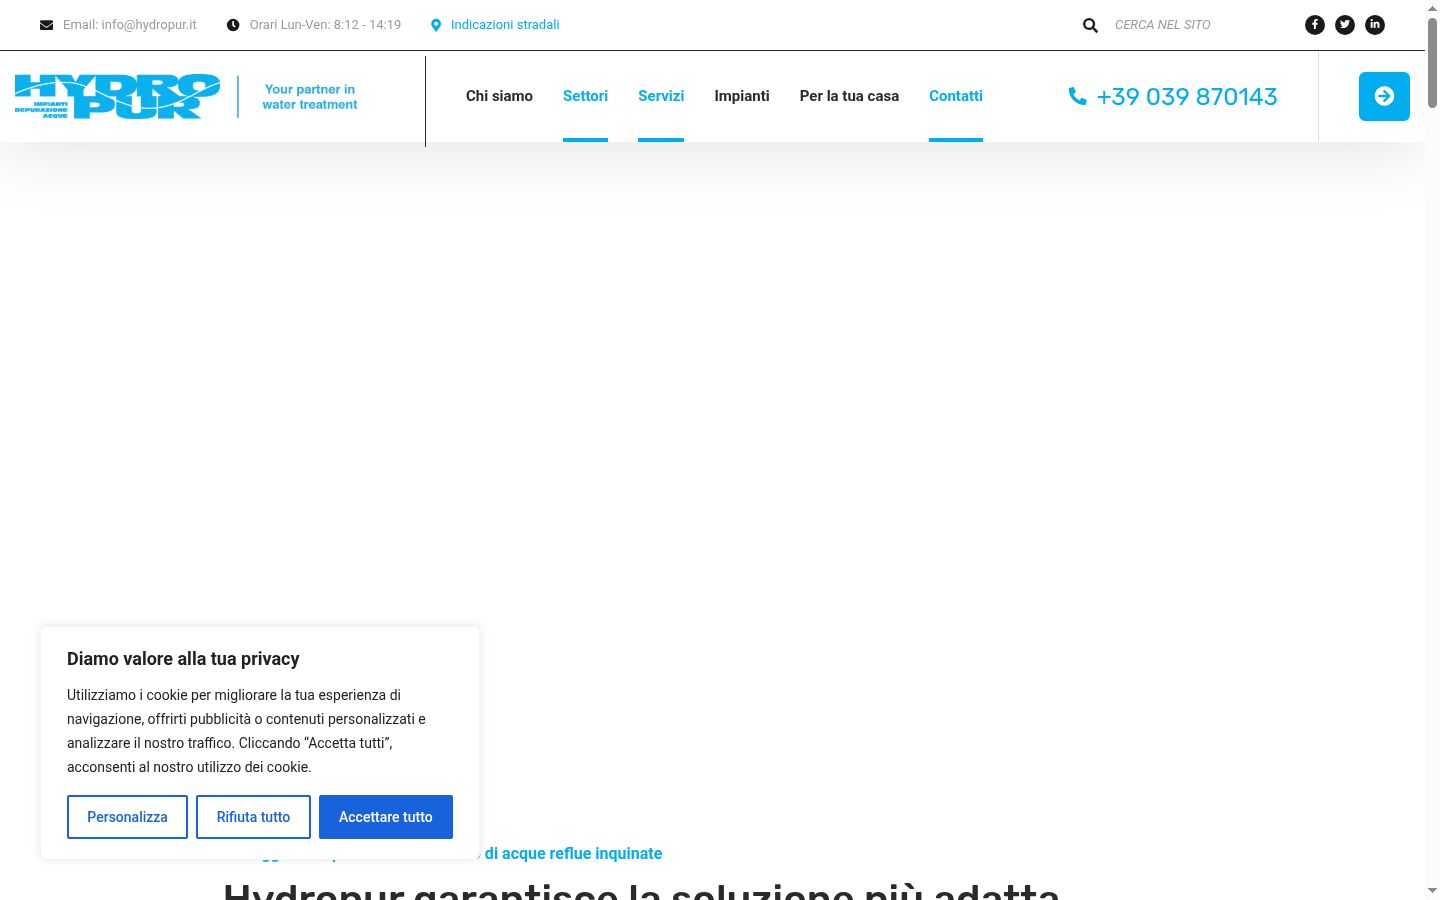The image size is (1440, 900).
Task: Click the phone handset icon
Action: click(1077, 96)
